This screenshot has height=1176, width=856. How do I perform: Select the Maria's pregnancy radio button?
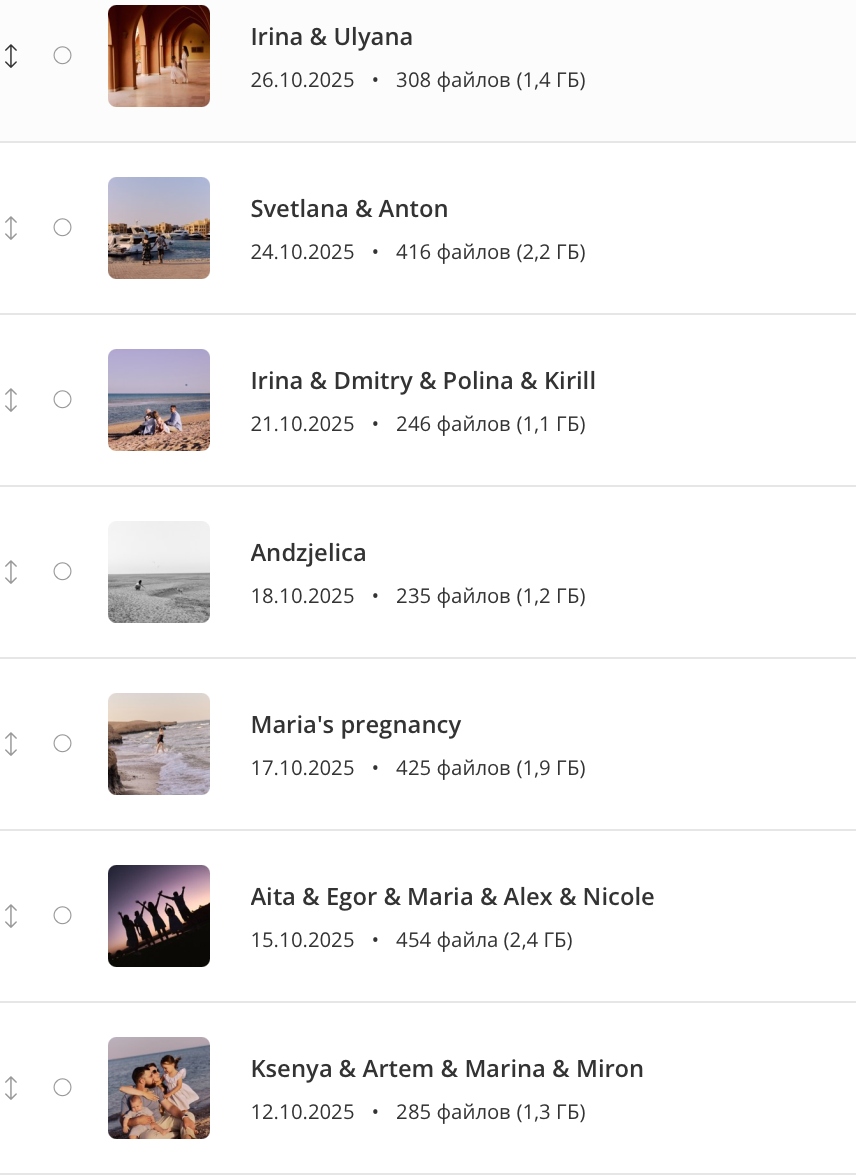point(62,744)
